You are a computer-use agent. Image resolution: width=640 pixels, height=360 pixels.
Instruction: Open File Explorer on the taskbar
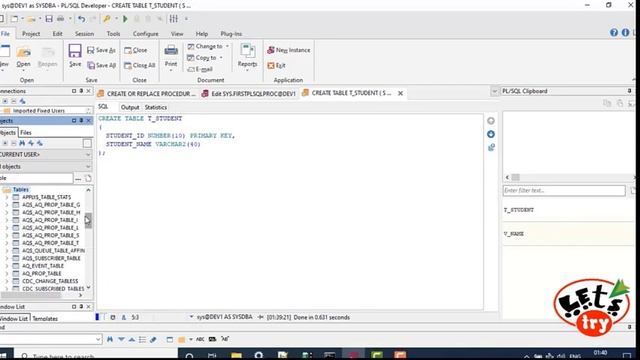tap(236, 355)
